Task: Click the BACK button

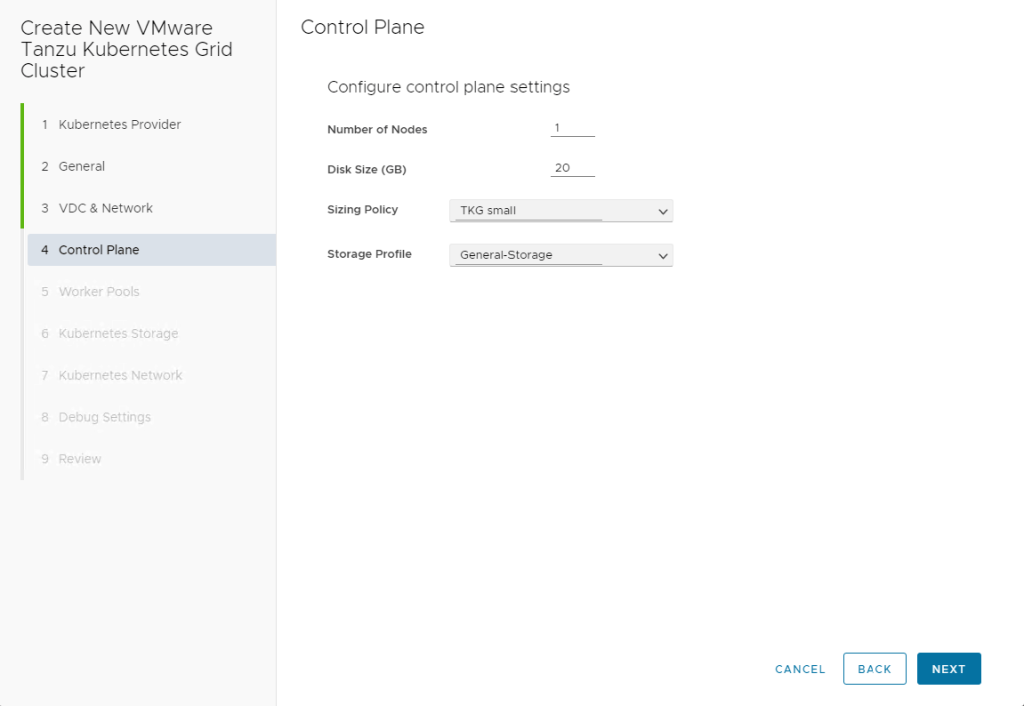Action: [874, 669]
